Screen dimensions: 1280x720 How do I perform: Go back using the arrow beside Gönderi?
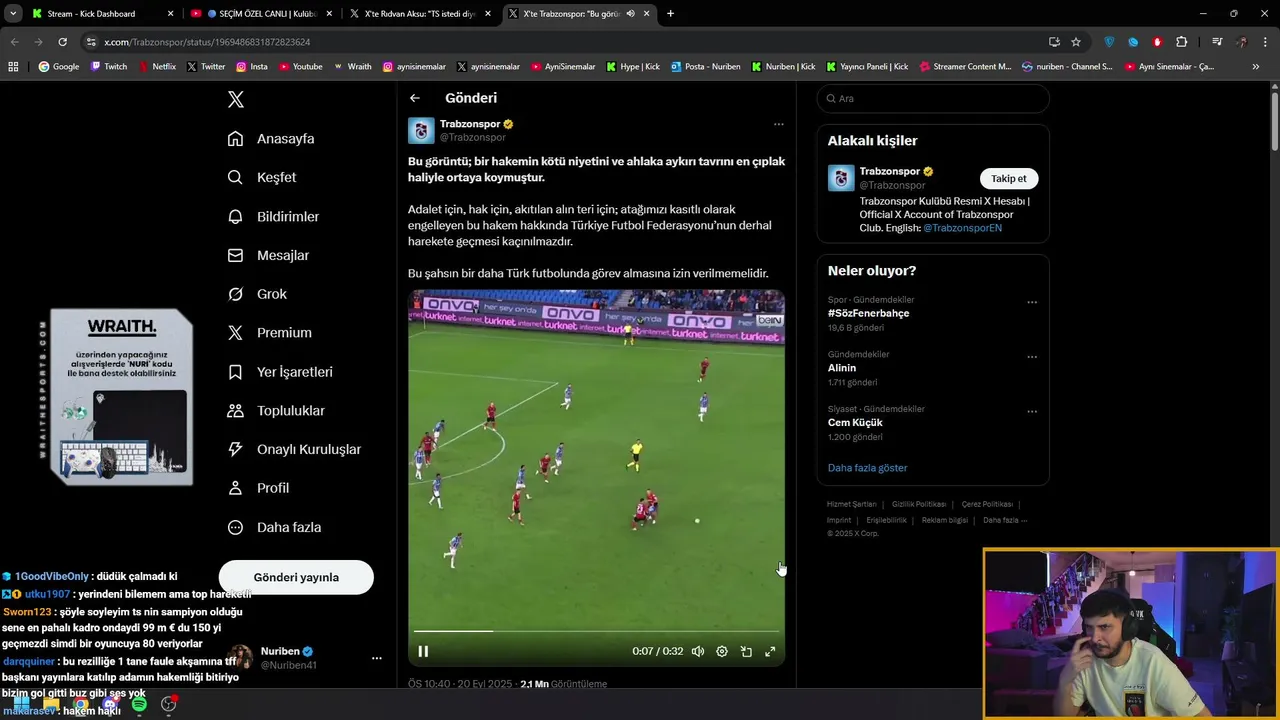(x=415, y=98)
